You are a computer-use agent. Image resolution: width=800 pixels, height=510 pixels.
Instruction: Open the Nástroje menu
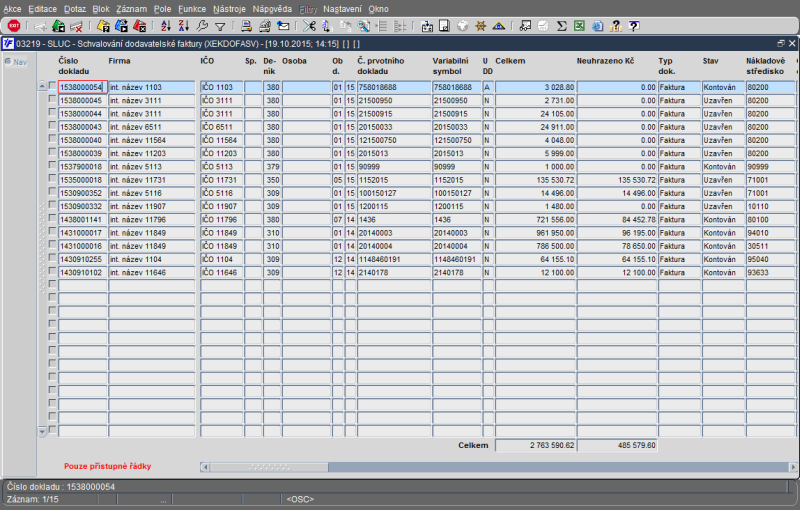229,9
